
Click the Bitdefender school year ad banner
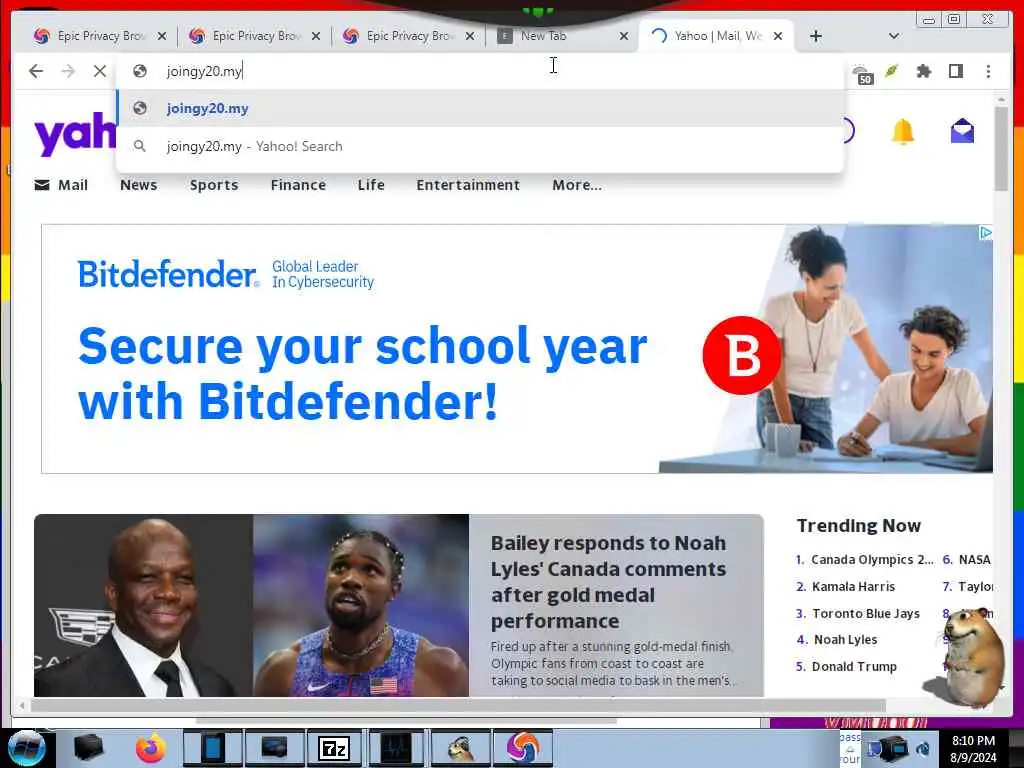pos(517,349)
